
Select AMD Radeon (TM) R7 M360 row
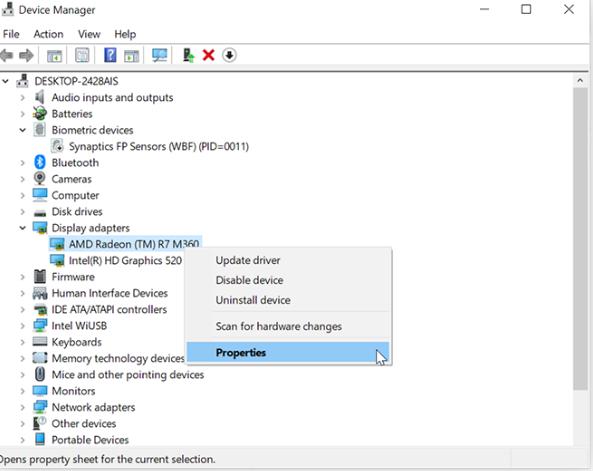125,244
